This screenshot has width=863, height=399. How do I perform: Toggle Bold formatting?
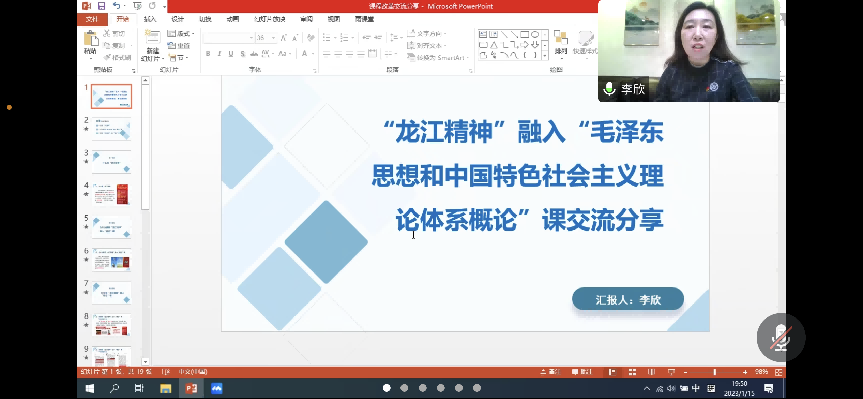coord(208,53)
